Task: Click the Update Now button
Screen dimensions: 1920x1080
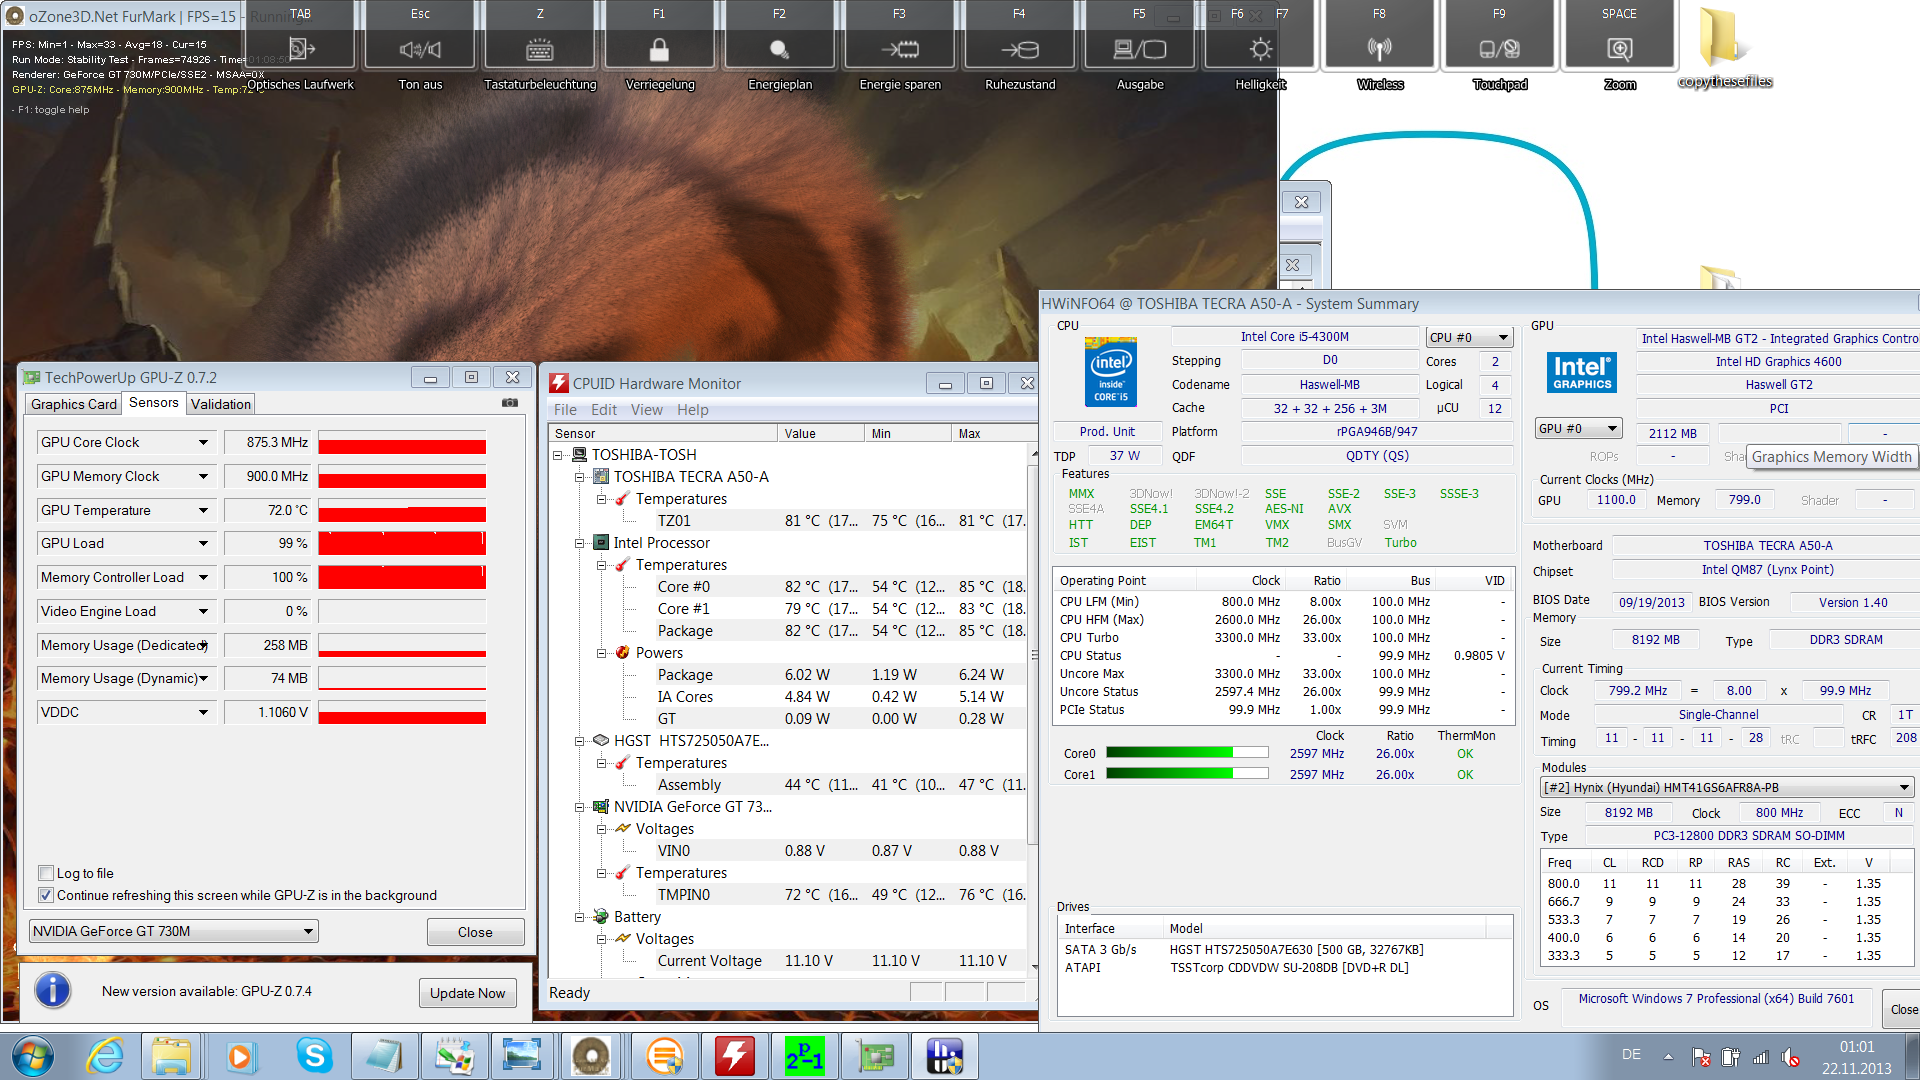Action: [x=467, y=993]
